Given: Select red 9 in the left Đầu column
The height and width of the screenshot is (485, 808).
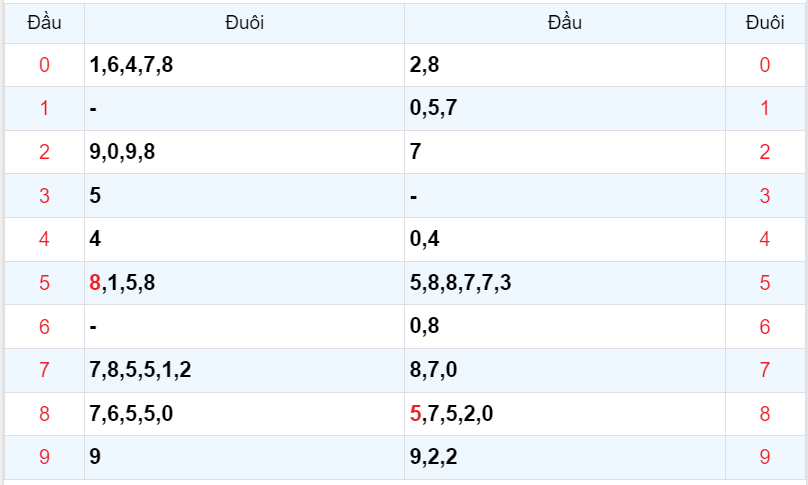Looking at the screenshot, I should tap(44, 457).
